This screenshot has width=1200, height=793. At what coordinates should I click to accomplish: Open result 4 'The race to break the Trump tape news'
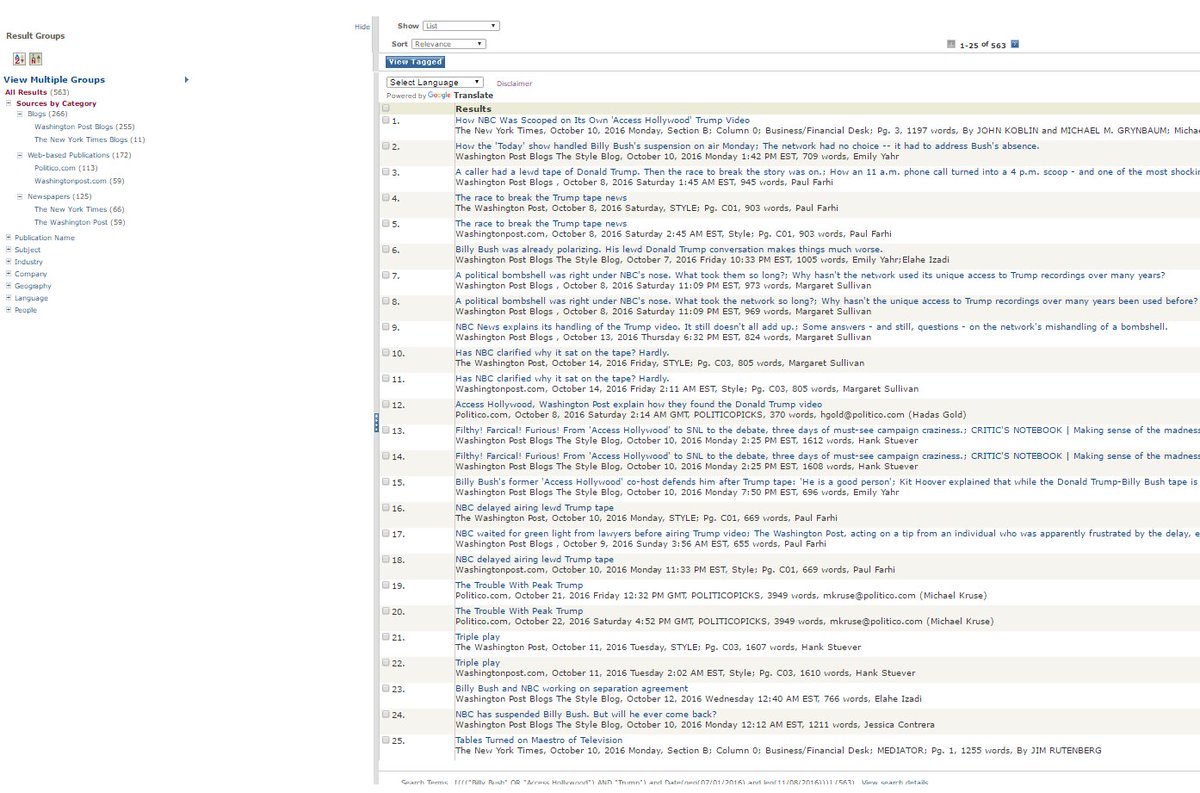point(541,198)
